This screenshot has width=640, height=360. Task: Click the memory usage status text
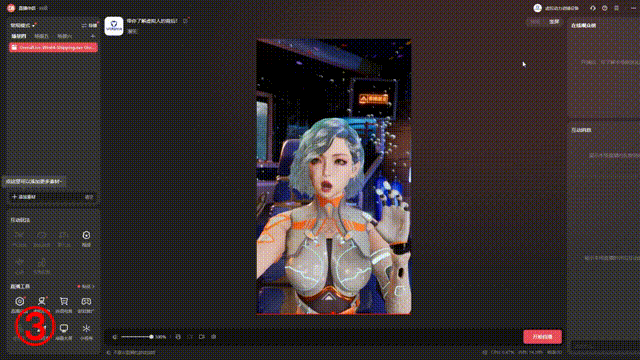[531, 352]
